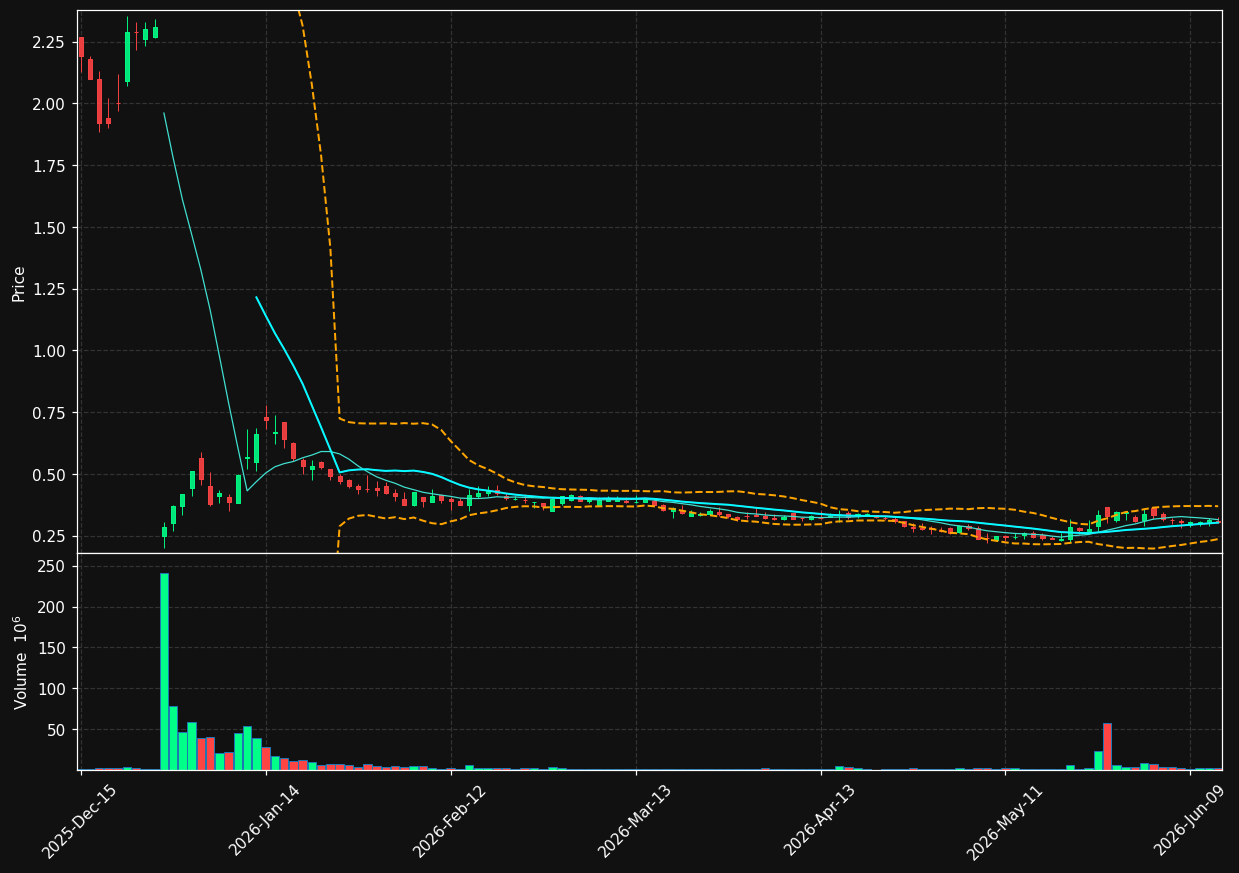Select the 2025-Dec-15 date label
1239x873 pixels.
[79, 821]
